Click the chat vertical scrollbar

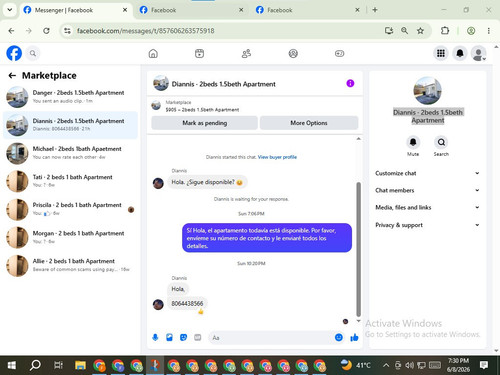359,249
